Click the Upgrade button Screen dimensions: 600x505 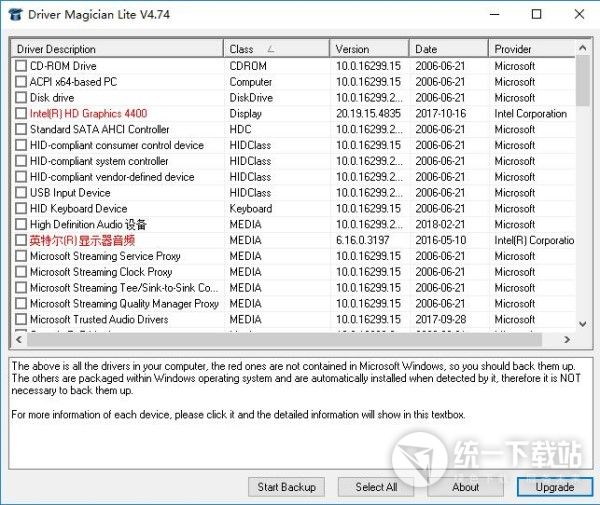[x=555, y=487]
